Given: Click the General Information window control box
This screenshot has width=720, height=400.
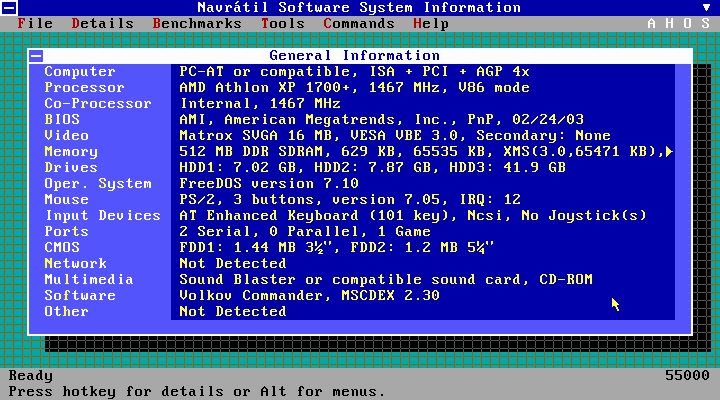Looking at the screenshot, I should pyautogui.click(x=36, y=56).
